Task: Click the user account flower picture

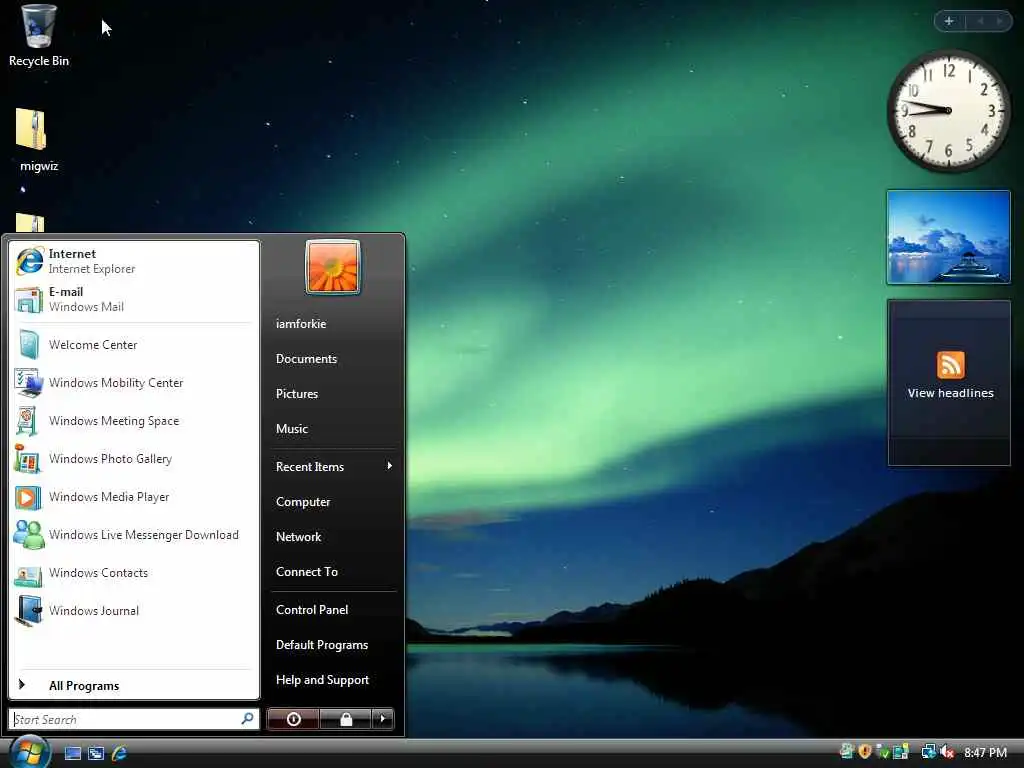Action: click(x=332, y=267)
